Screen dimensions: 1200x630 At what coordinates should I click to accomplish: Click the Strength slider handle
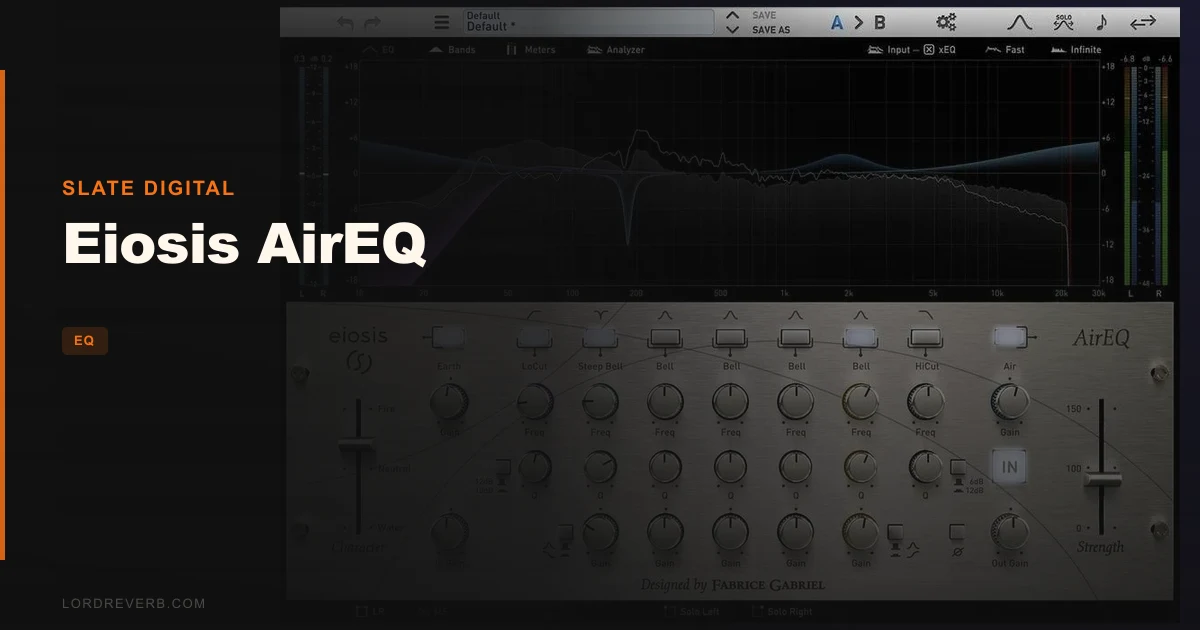pos(1101,481)
